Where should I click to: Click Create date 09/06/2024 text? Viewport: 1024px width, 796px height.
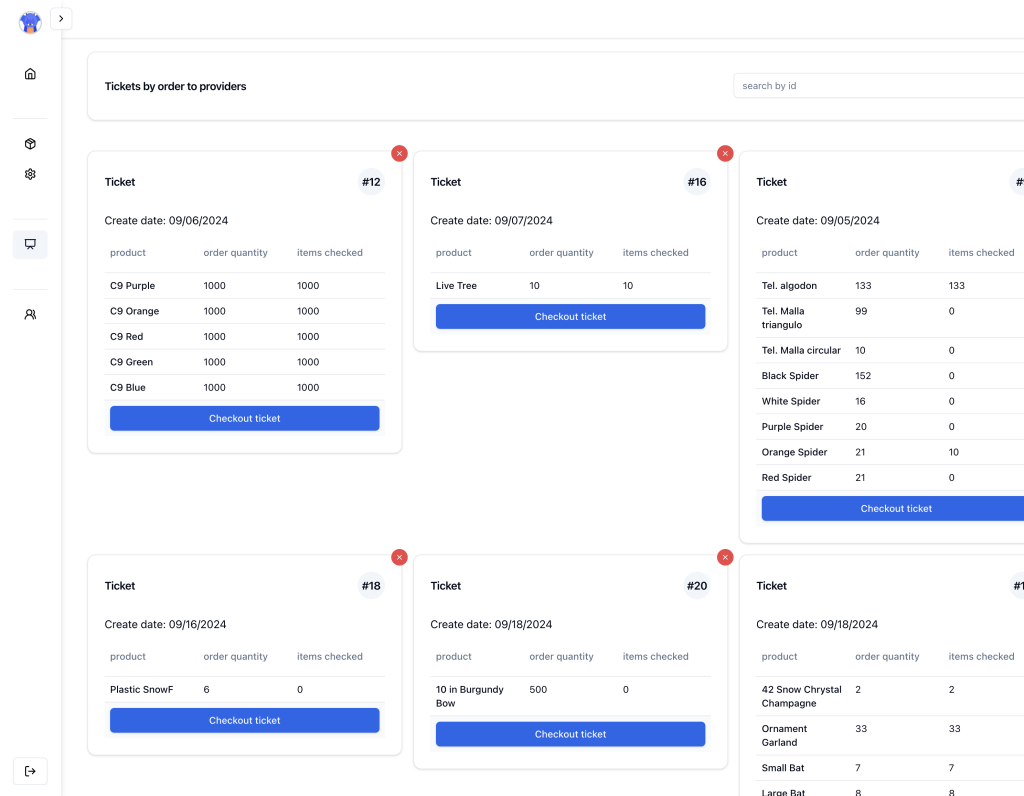(x=166, y=221)
